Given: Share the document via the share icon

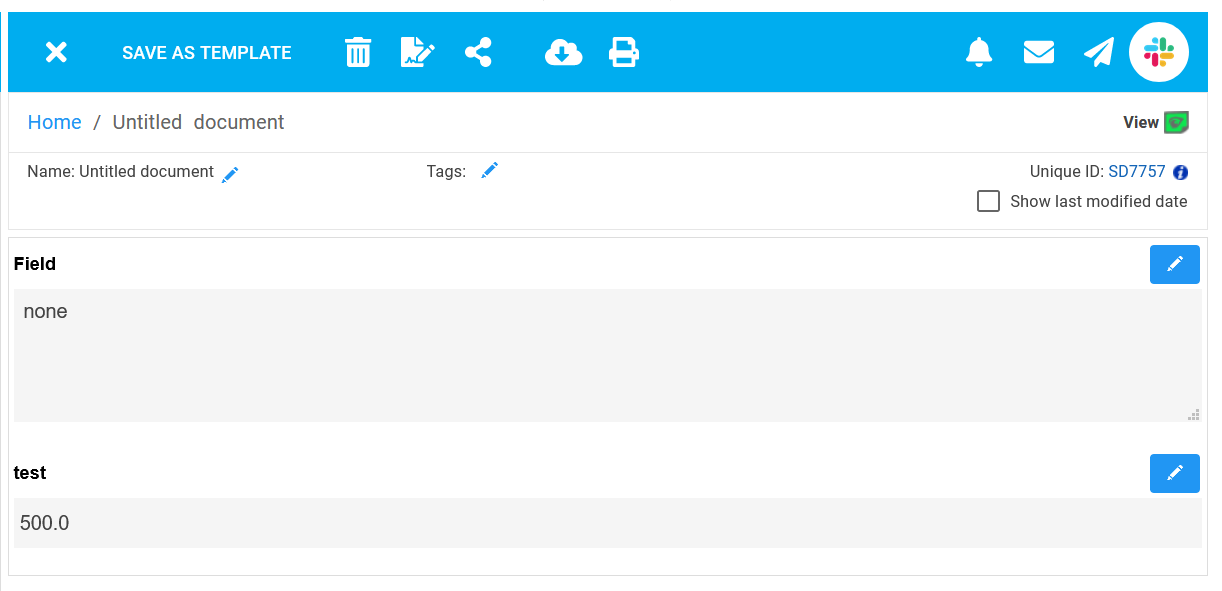Looking at the screenshot, I should [478, 52].
